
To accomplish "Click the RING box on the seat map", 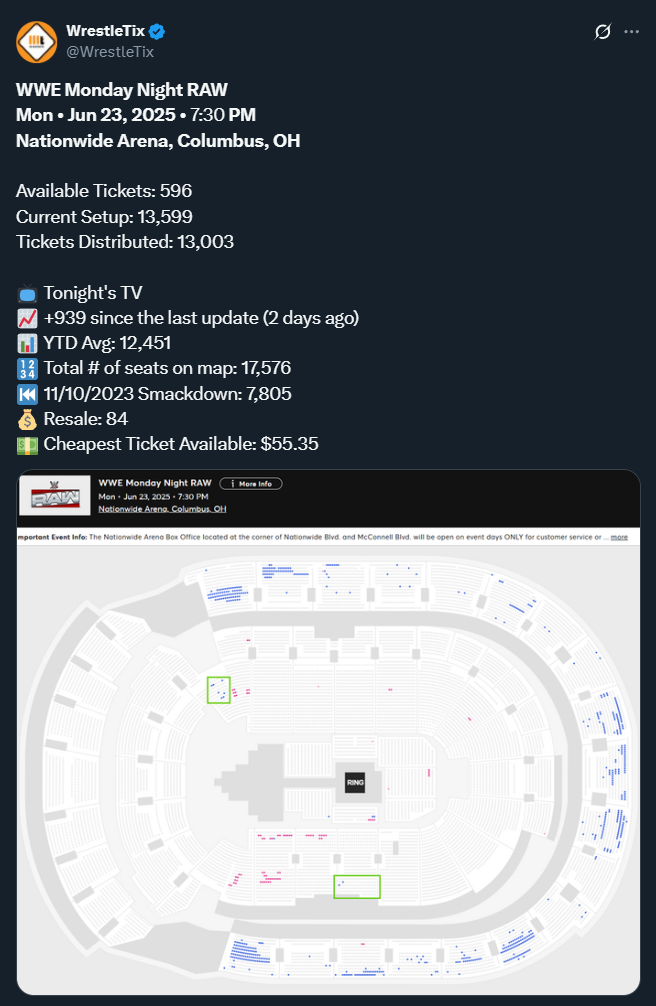I will click(x=355, y=782).
